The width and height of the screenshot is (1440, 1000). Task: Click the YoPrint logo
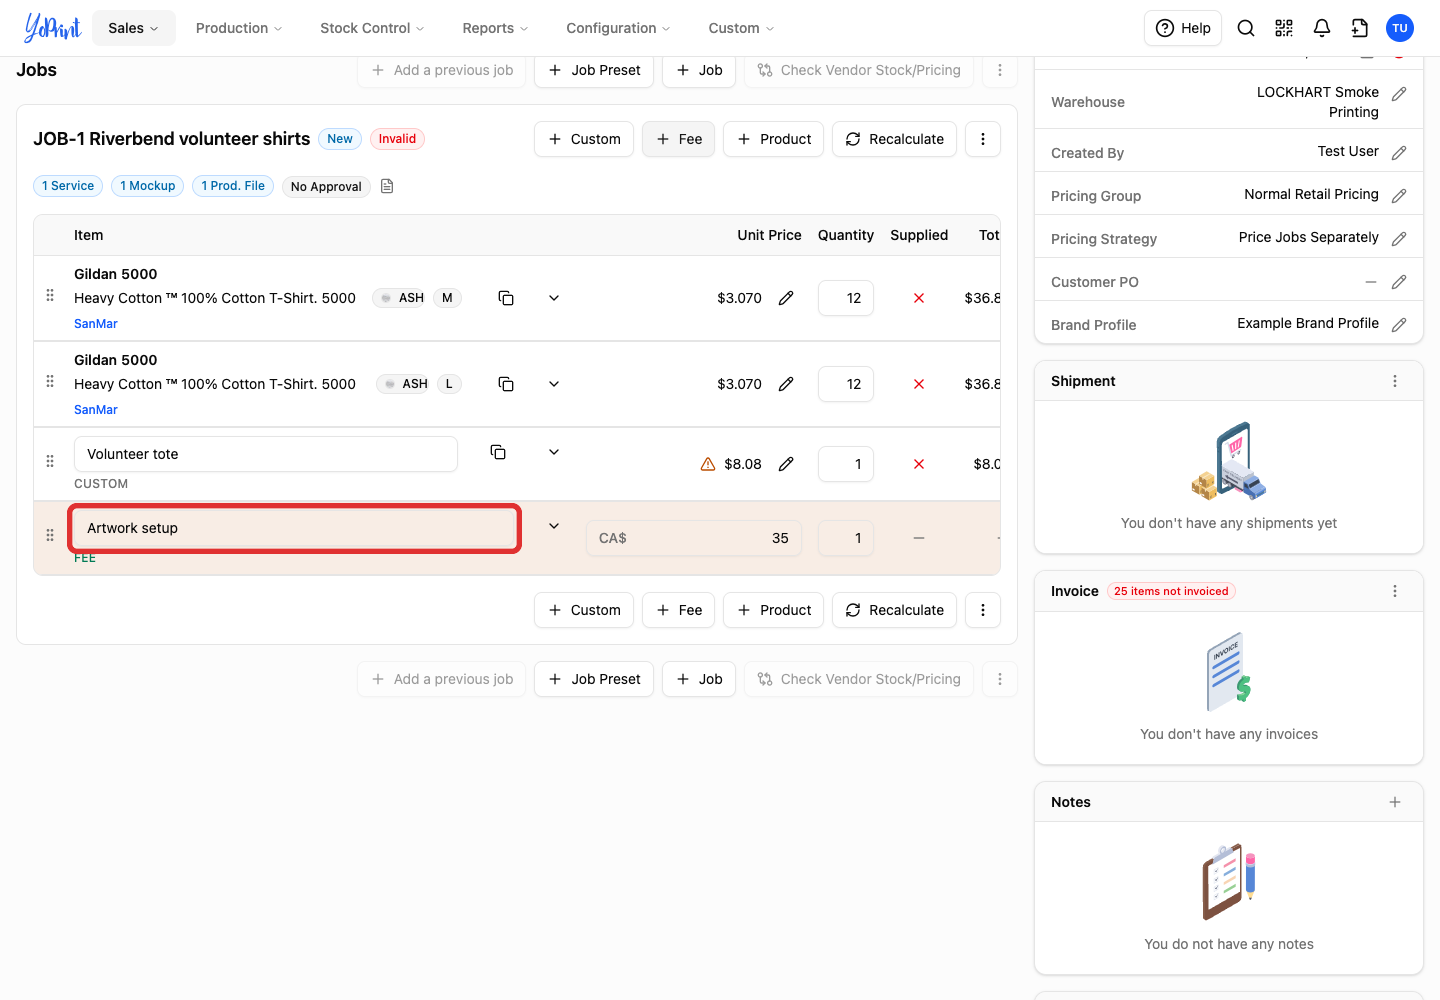click(52, 28)
